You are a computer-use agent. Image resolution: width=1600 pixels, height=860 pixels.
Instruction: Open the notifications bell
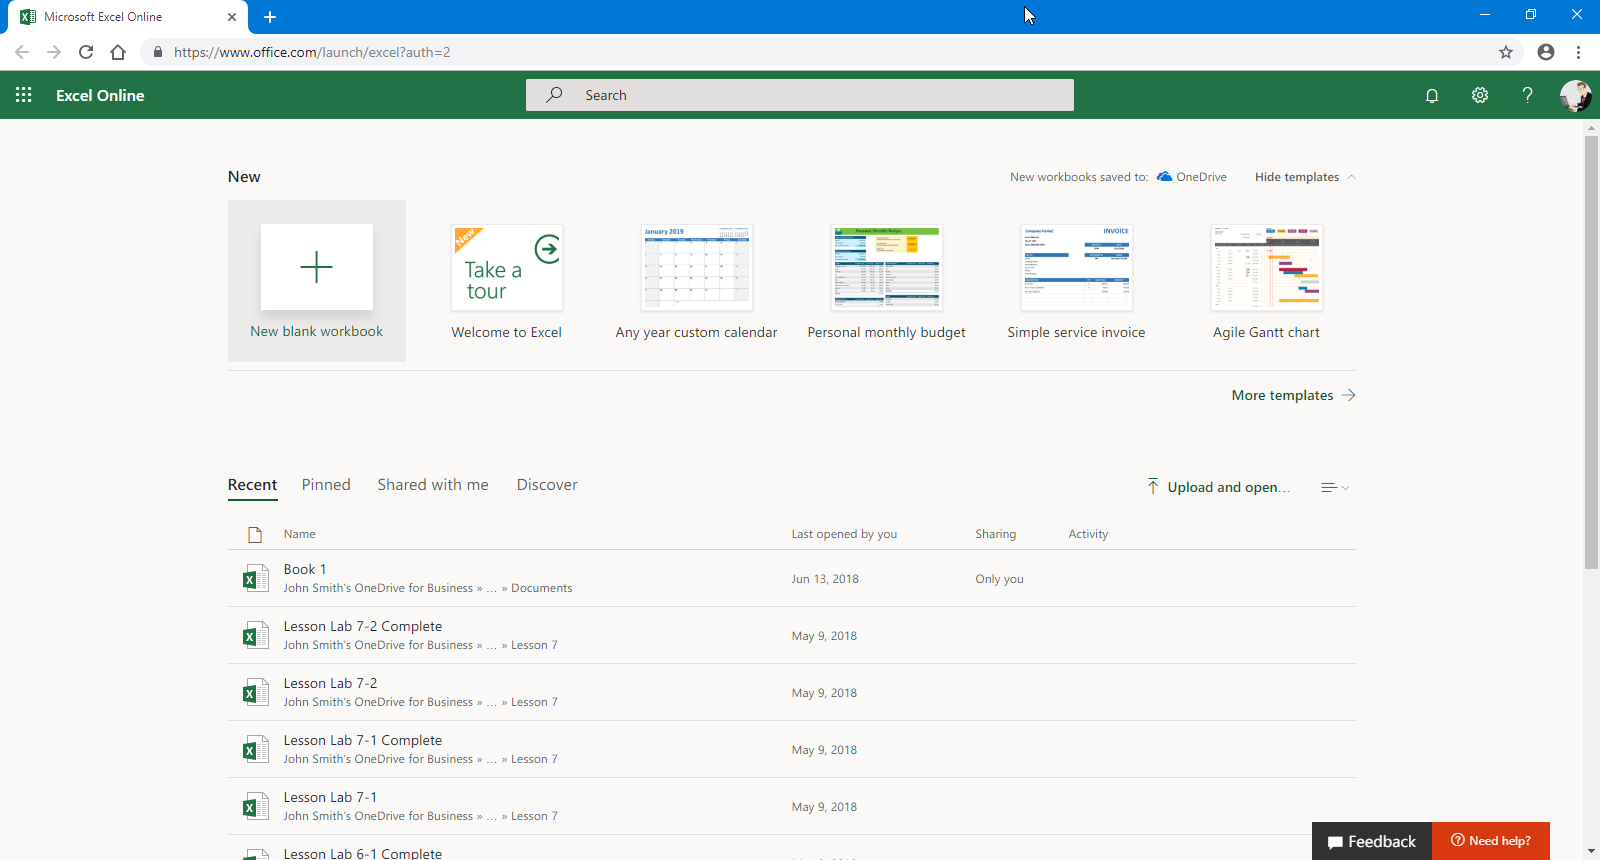pos(1432,95)
